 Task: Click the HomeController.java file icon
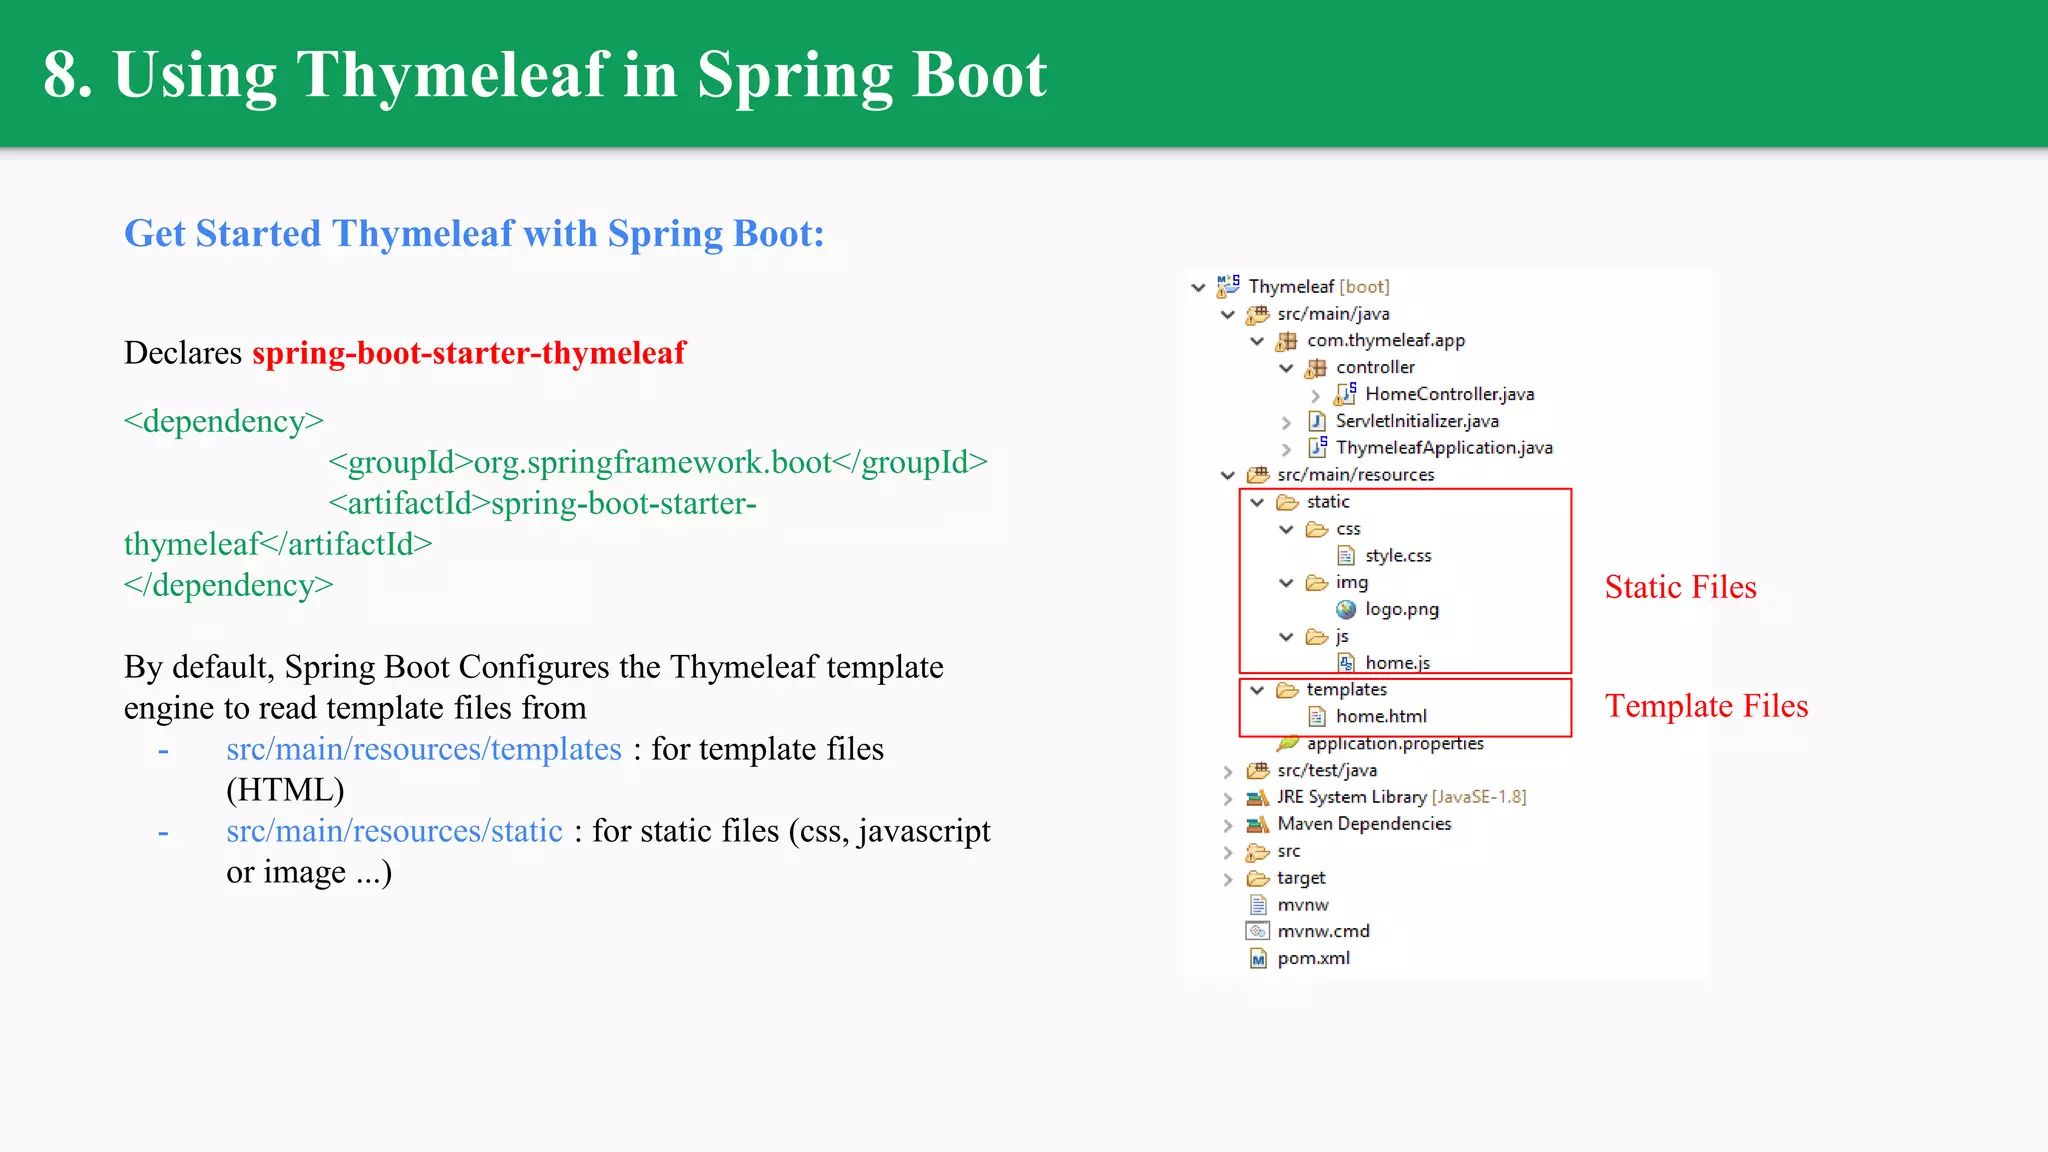coord(1346,394)
